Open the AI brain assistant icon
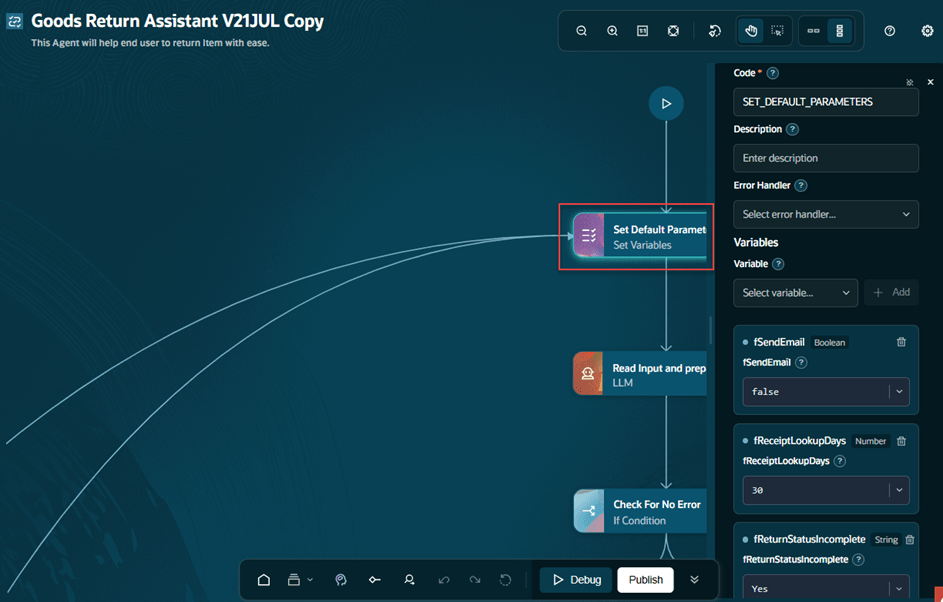This screenshot has width=943, height=602. (340, 580)
